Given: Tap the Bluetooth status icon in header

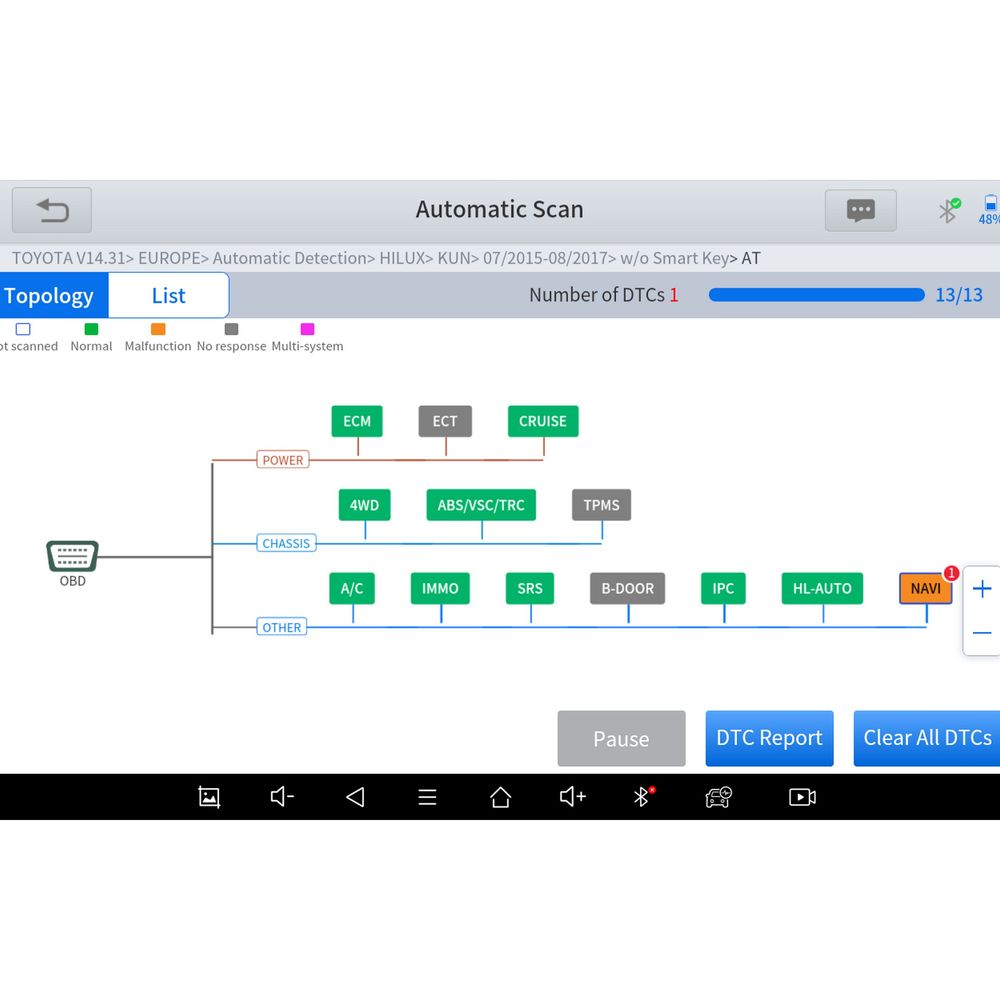Looking at the screenshot, I should coord(948,210).
